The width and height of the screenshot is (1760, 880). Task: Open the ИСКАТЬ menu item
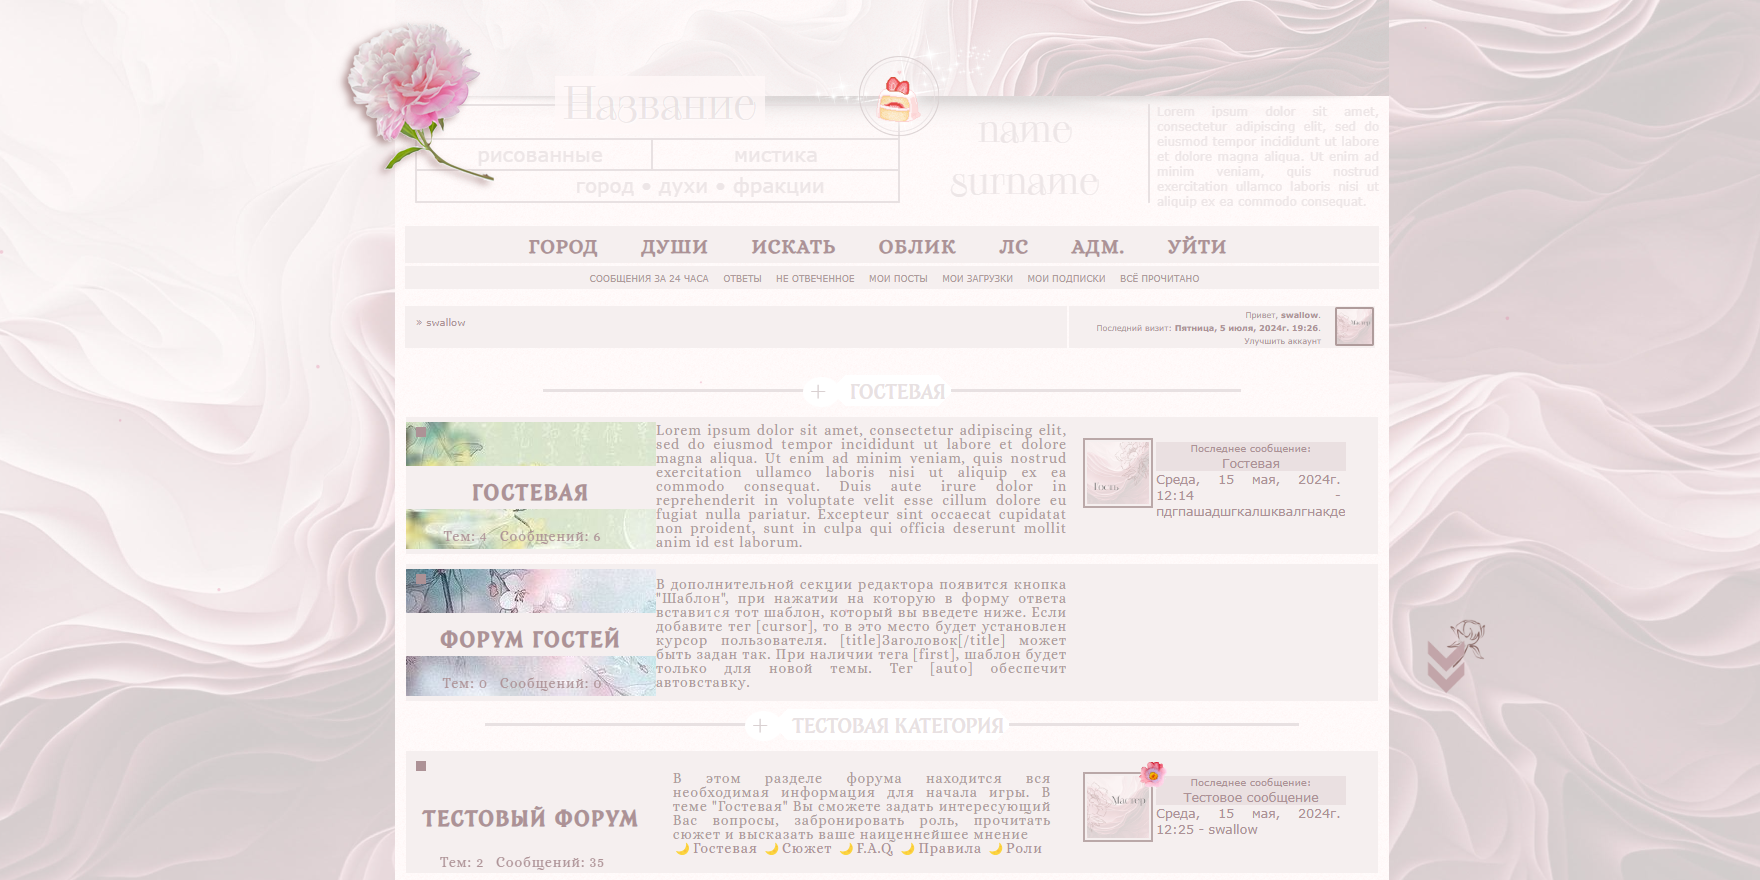793,247
